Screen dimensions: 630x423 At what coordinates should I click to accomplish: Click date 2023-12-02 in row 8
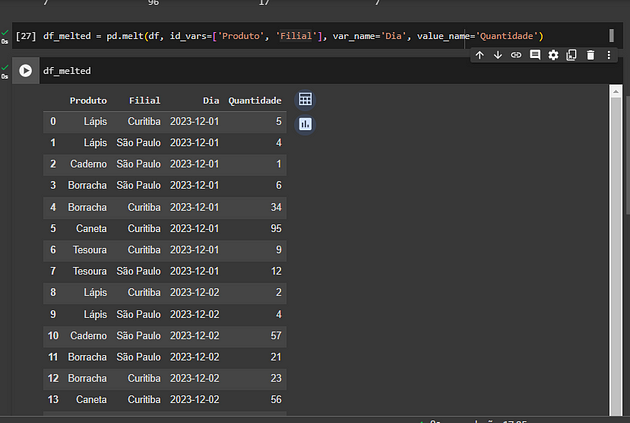click(194, 292)
